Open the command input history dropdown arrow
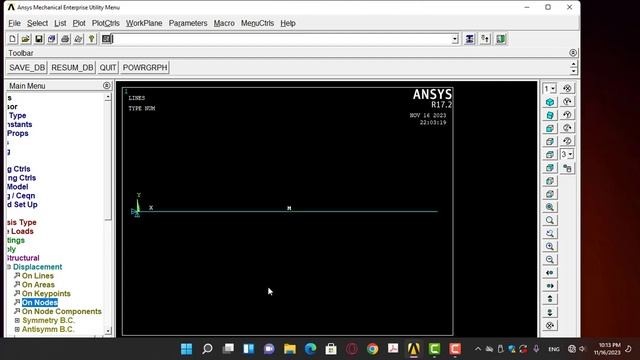Screen dimensions: 640x360 455,39
